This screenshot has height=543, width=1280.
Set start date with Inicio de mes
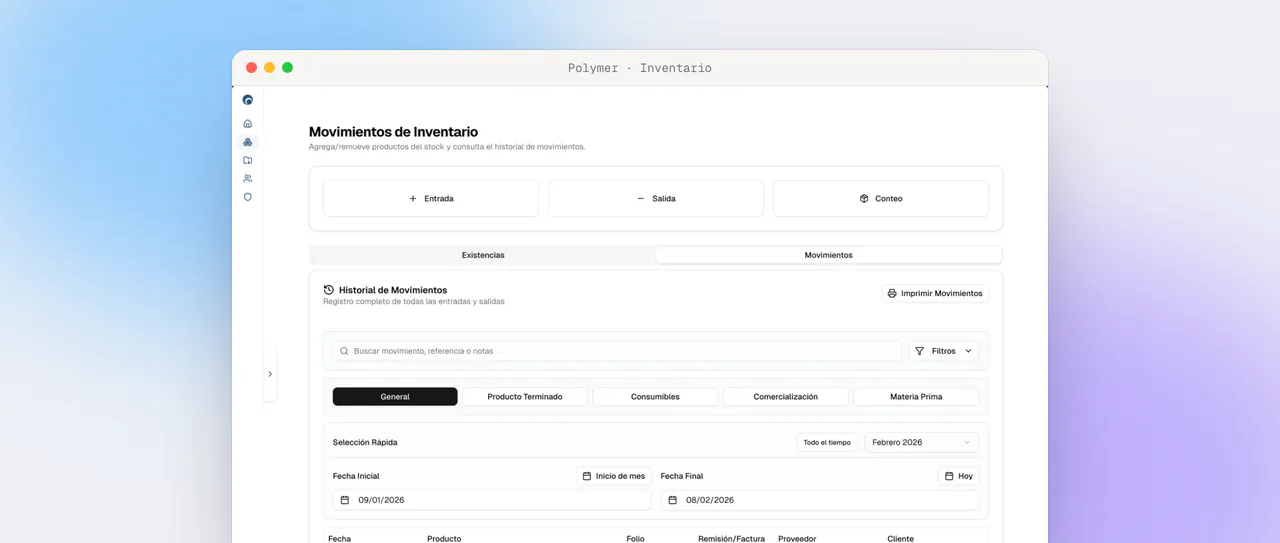point(614,476)
